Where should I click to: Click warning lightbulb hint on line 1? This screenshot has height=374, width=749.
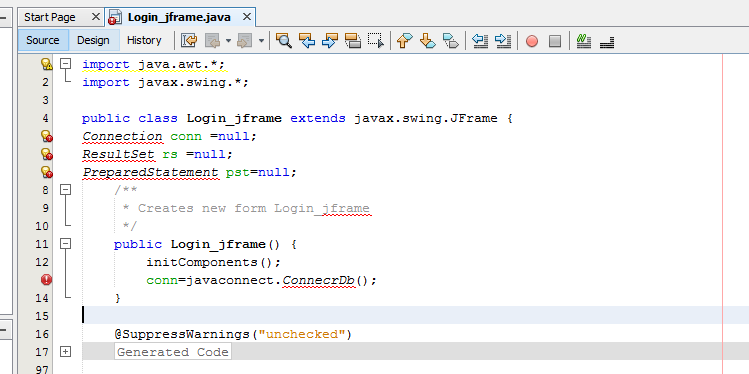click(46, 64)
